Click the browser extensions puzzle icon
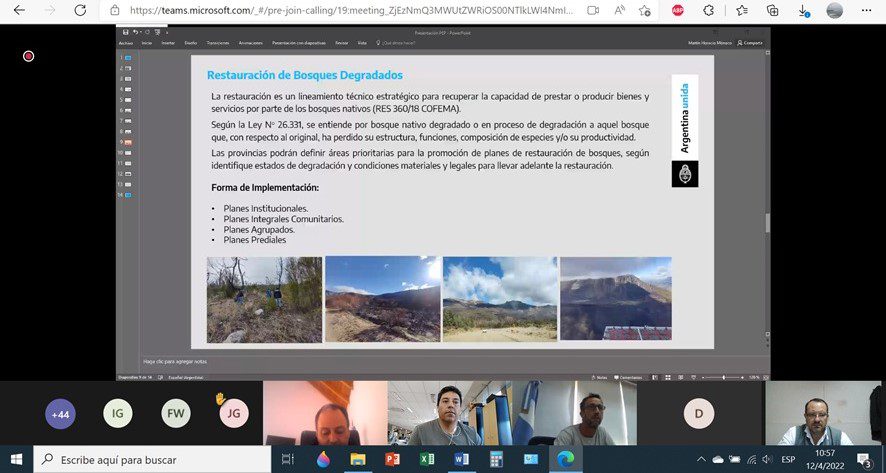886x473 pixels. [709, 10]
